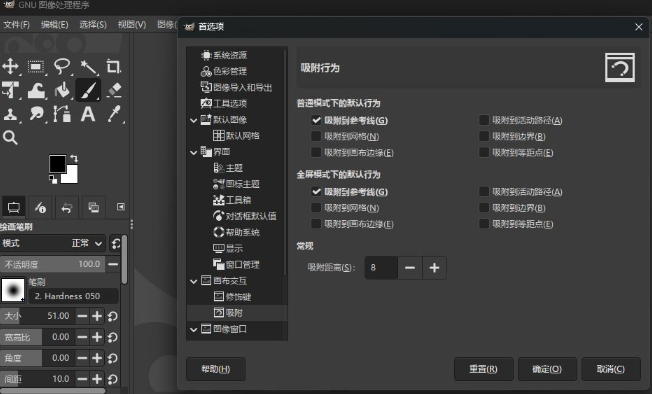
Task: Select 工具选项 in preferences tree
Action: [x=230, y=103]
